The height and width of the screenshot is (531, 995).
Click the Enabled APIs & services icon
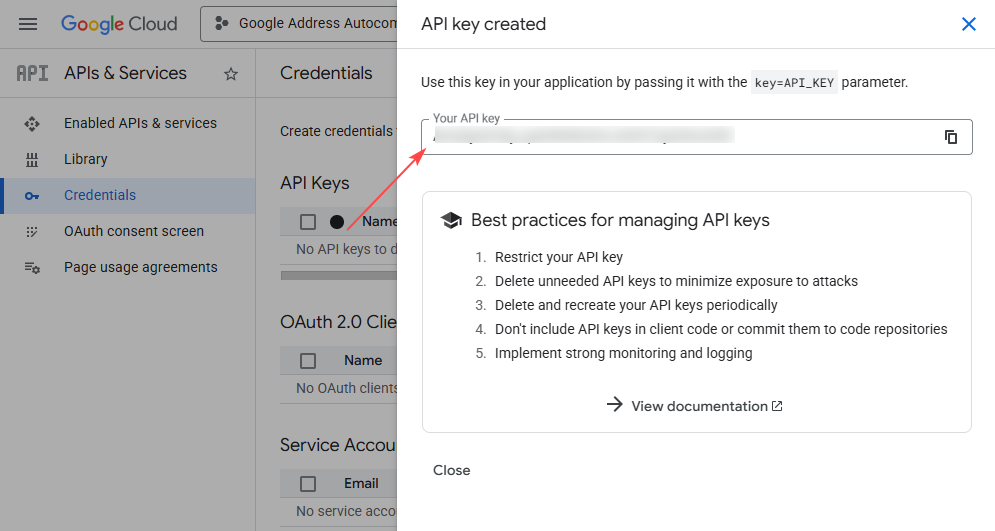[x=32, y=123]
